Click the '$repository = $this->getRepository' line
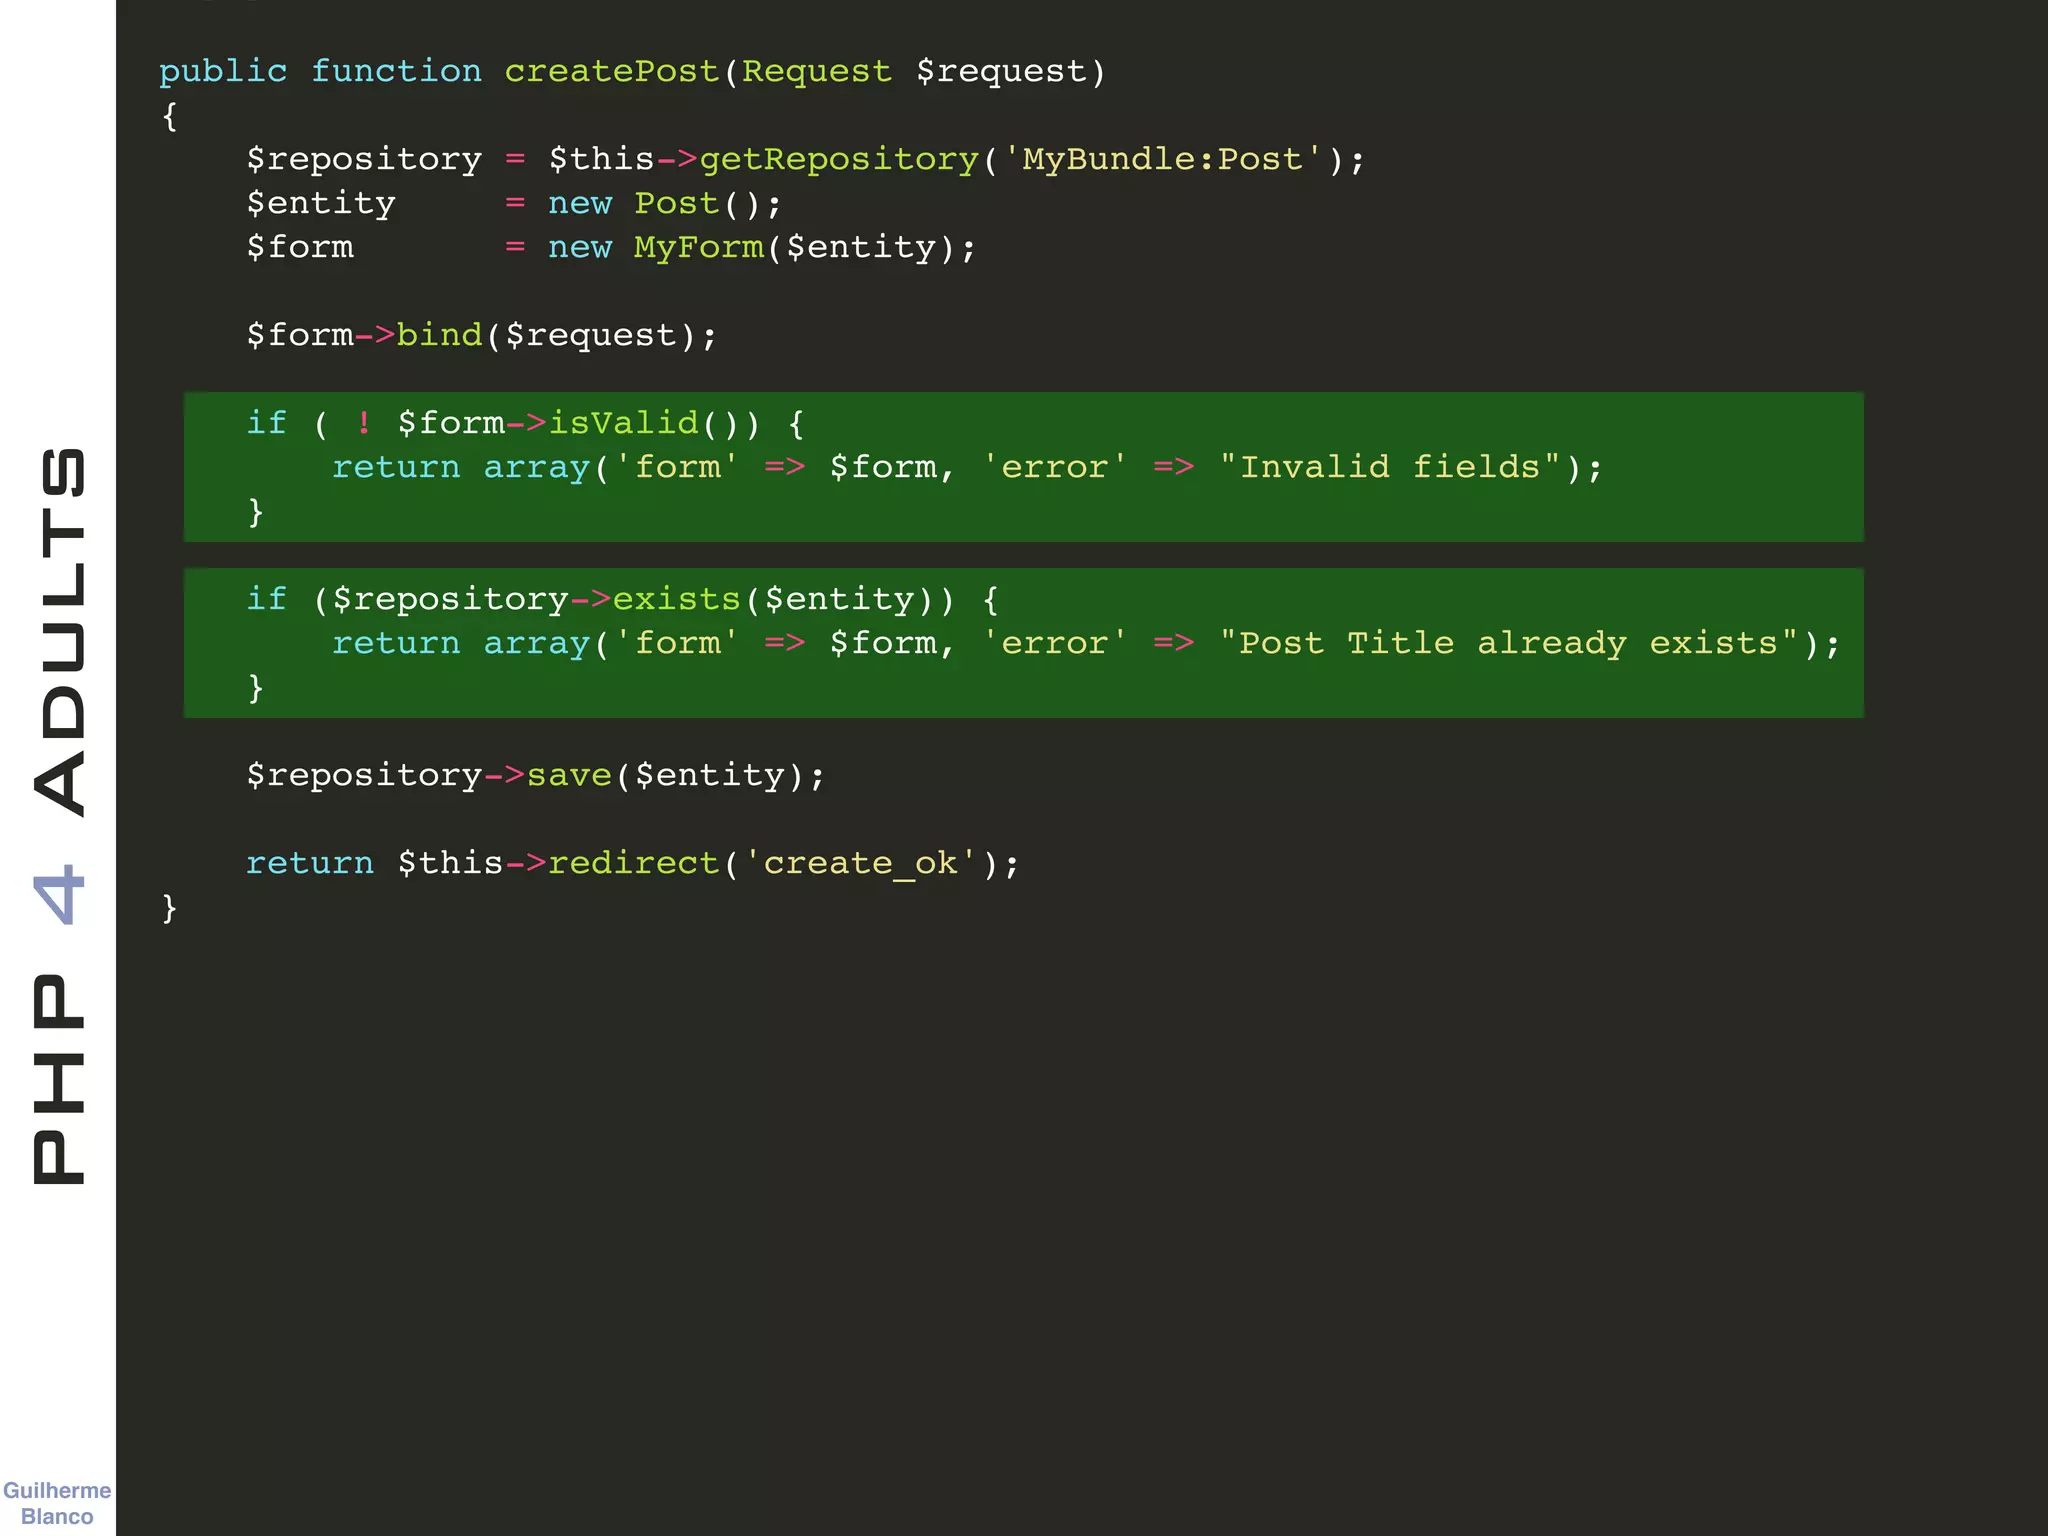Viewport: 2048px width, 1536px height. pyautogui.click(x=805, y=160)
